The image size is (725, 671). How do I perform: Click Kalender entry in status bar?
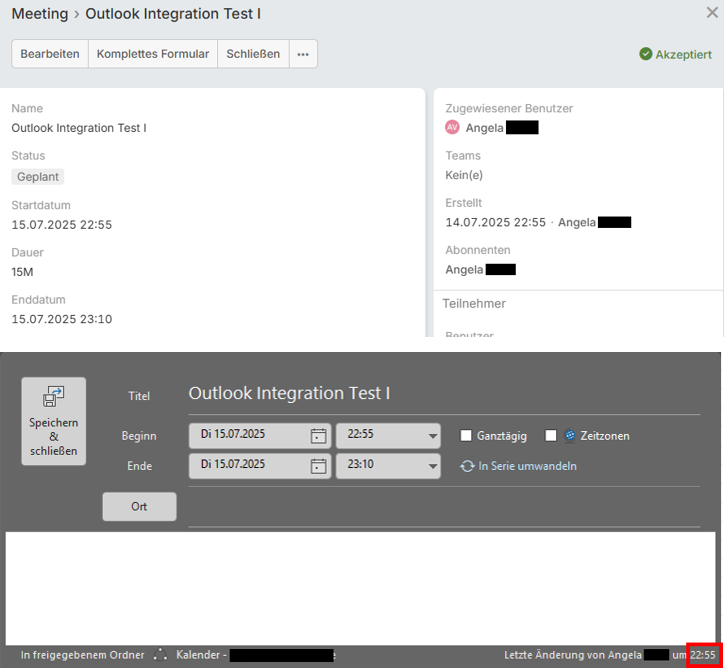point(255,655)
